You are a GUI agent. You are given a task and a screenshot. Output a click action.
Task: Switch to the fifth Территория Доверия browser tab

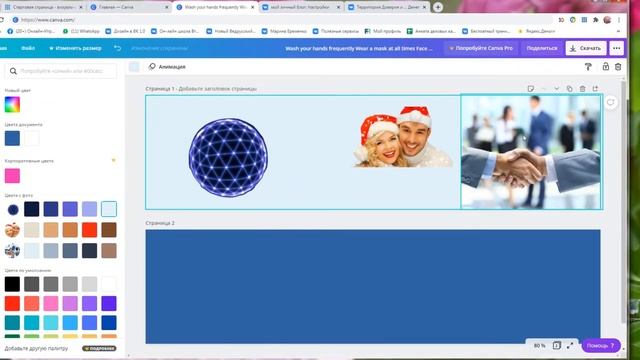pos(387,7)
